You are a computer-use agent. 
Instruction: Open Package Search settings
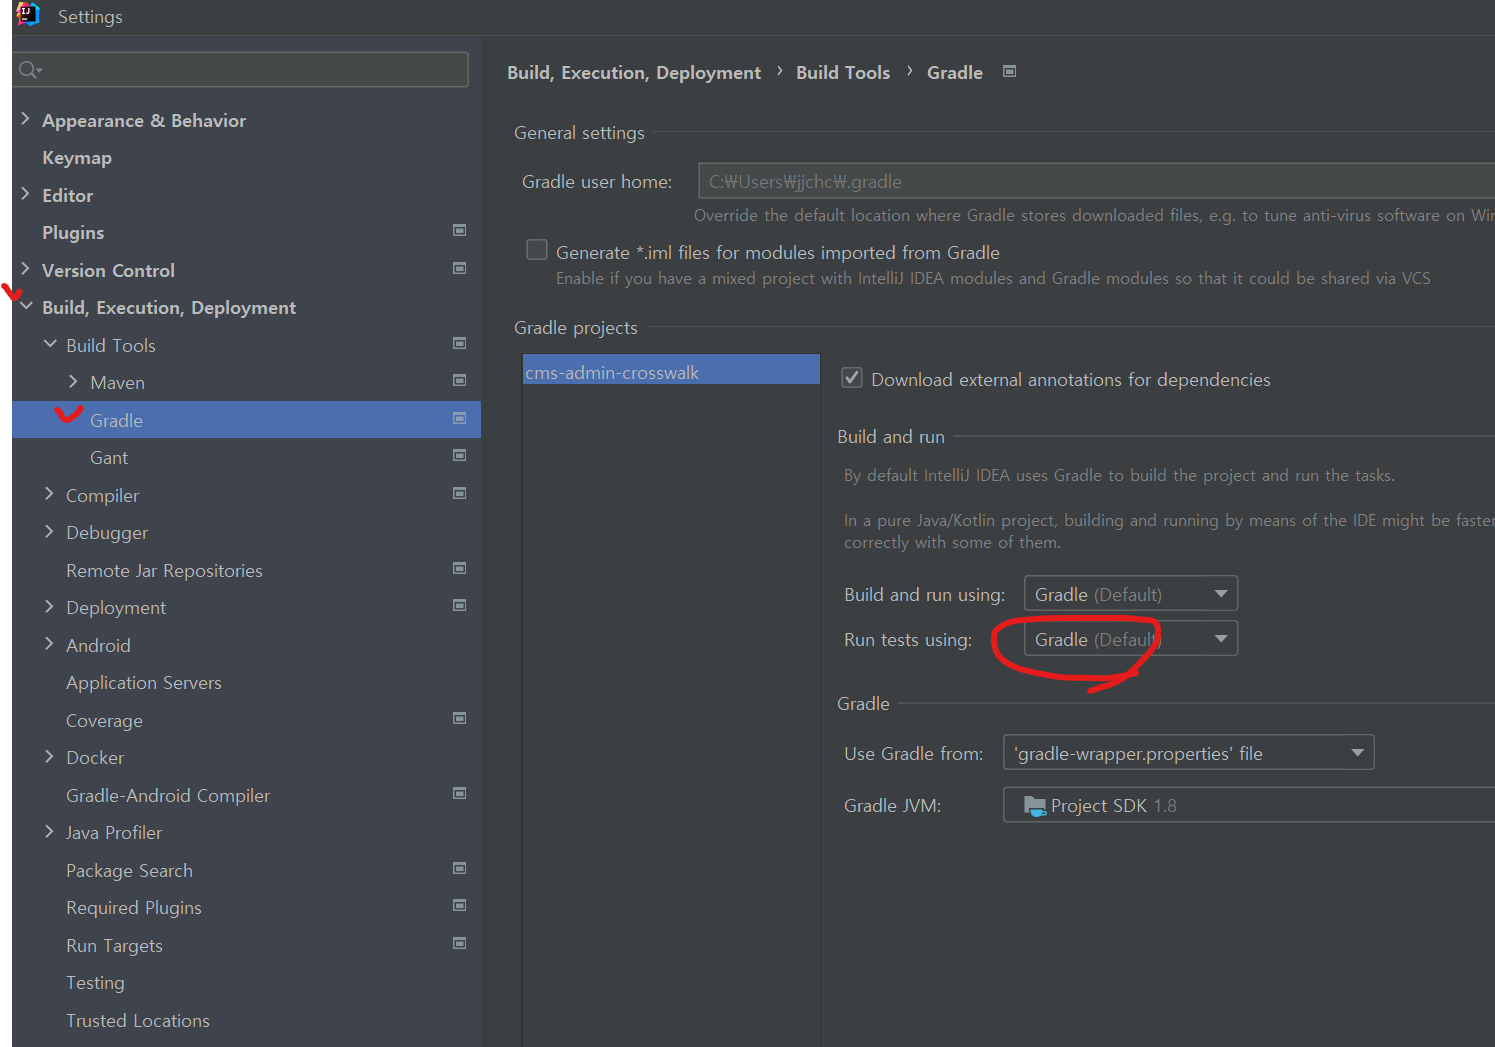coord(129,870)
